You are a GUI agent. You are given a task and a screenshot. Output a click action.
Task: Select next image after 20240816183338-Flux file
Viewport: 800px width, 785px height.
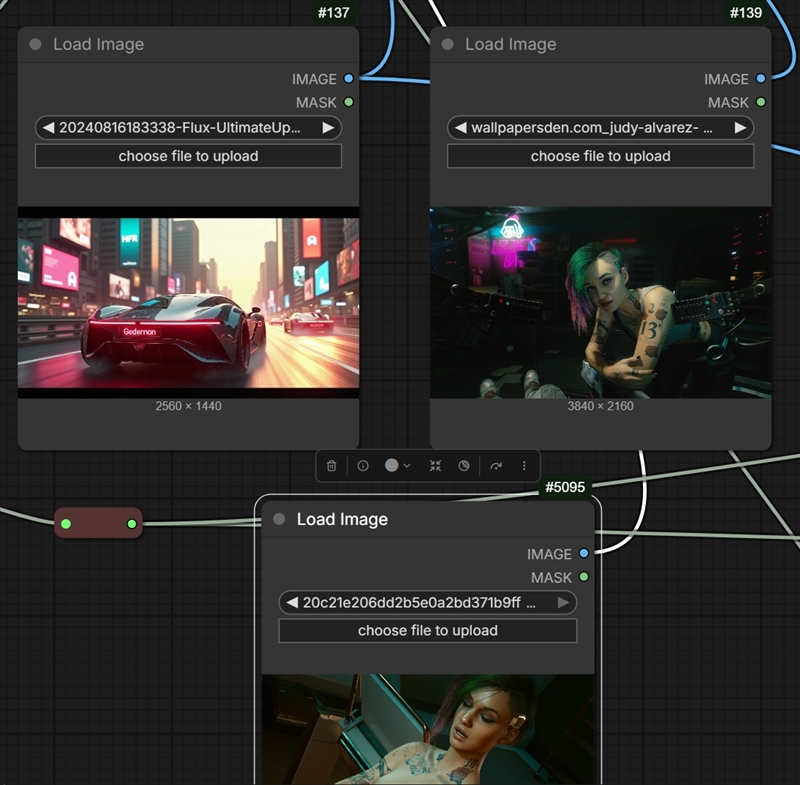pos(329,128)
